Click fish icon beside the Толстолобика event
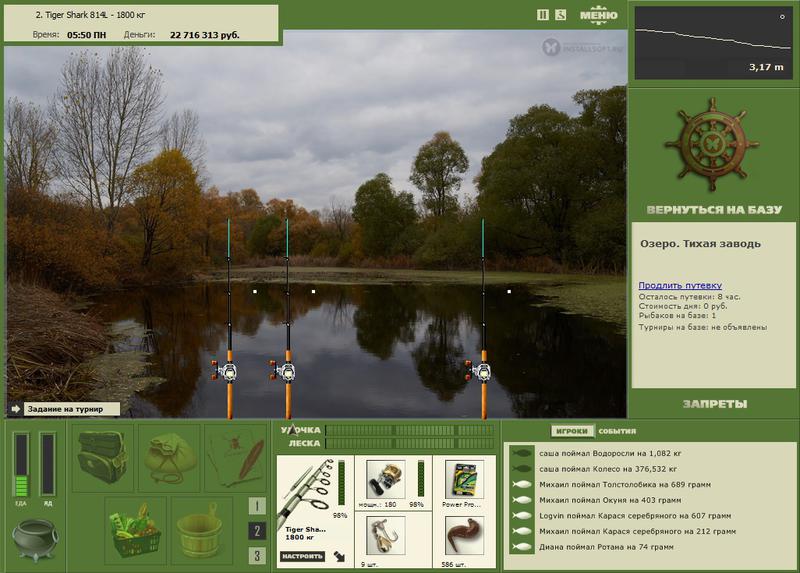Screen dimensions: 800x573 (522, 485)
